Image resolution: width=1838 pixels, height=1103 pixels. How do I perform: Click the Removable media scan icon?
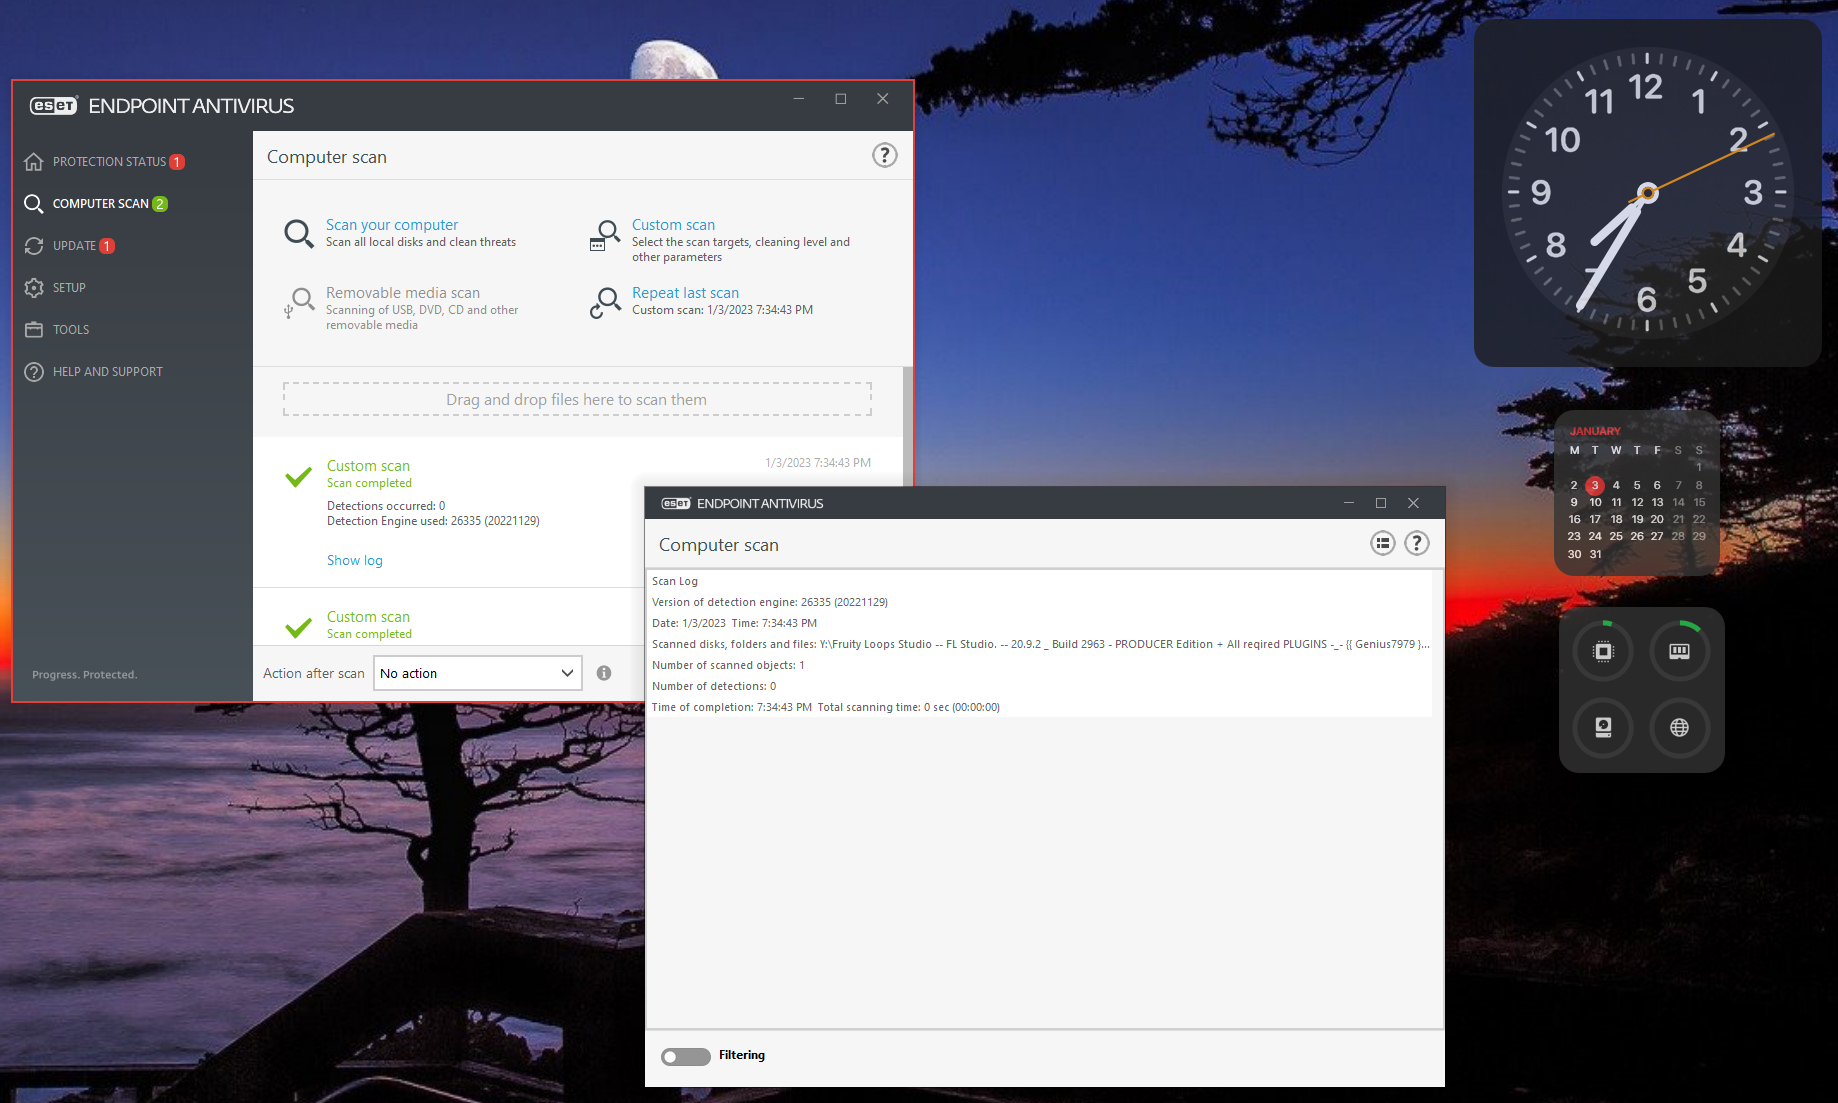coord(299,303)
